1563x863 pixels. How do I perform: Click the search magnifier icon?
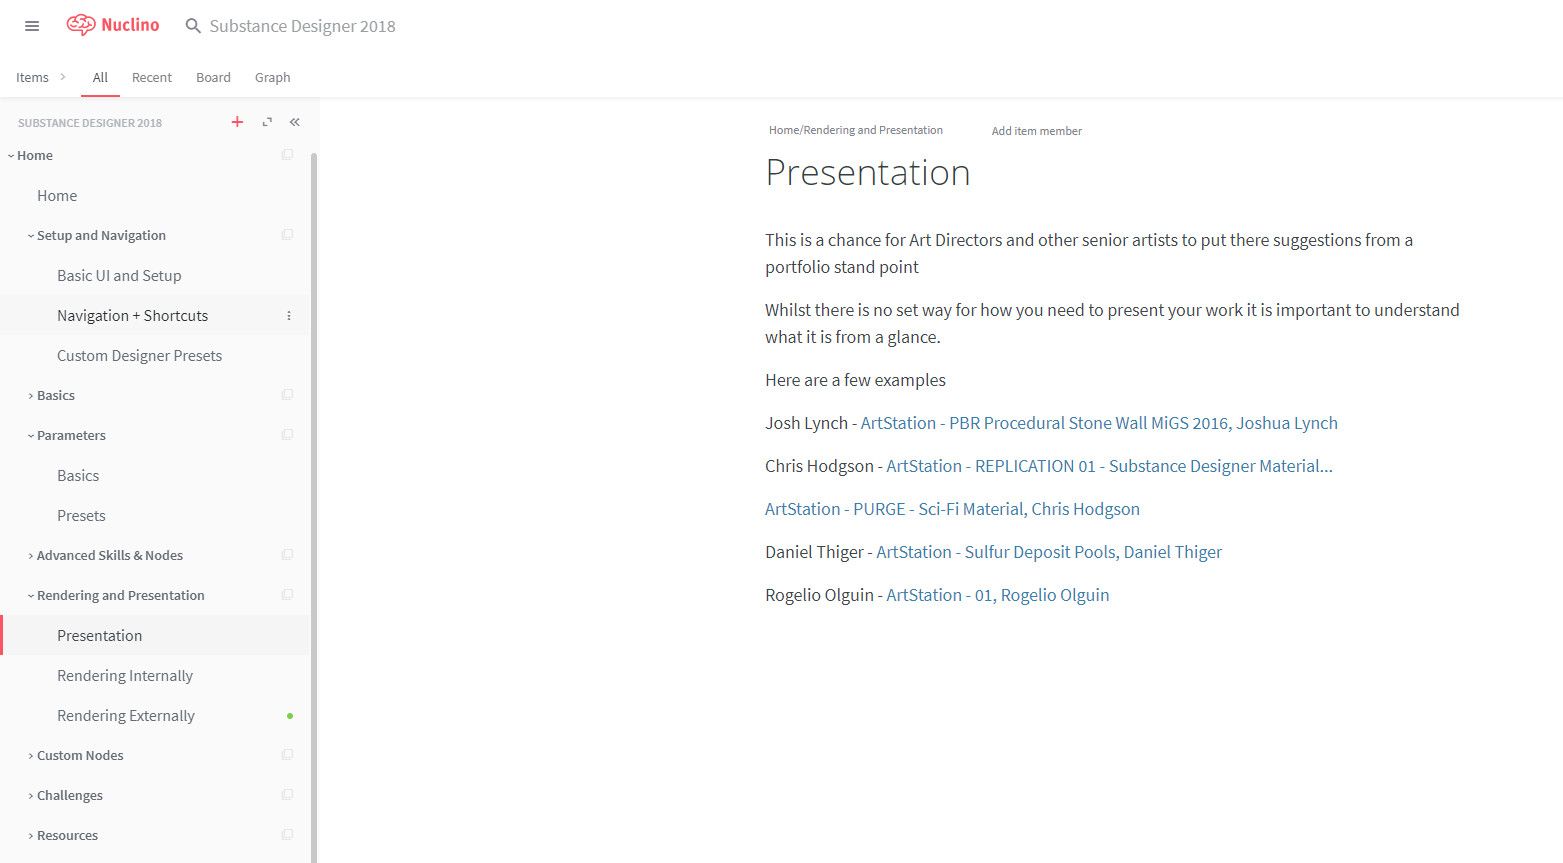(193, 26)
